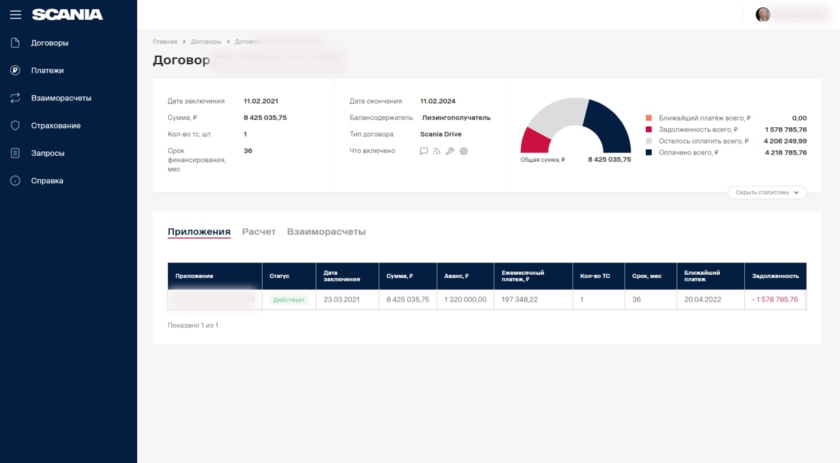840x463 pixels.
Task: Click the dark navy Оплачено всего legend swatch
Action: [x=649, y=153]
